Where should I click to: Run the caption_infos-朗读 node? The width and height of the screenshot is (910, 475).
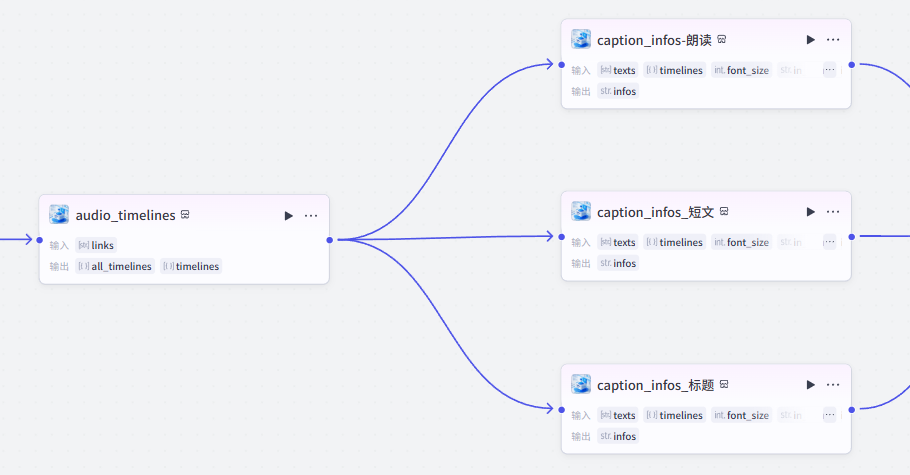coord(810,40)
